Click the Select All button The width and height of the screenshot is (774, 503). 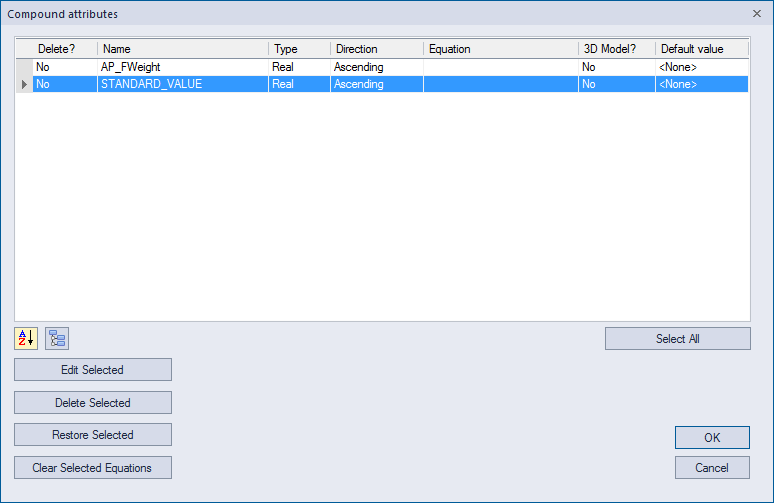pyautogui.click(x=678, y=339)
